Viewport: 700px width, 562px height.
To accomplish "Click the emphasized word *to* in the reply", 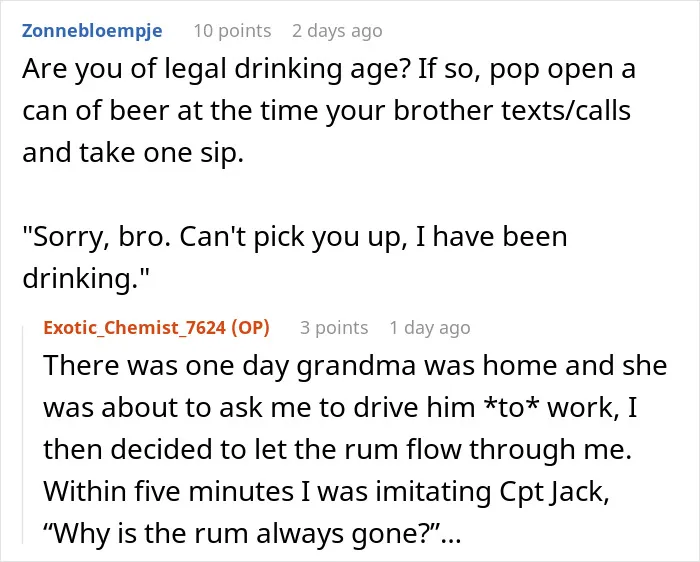I will 511,408.
